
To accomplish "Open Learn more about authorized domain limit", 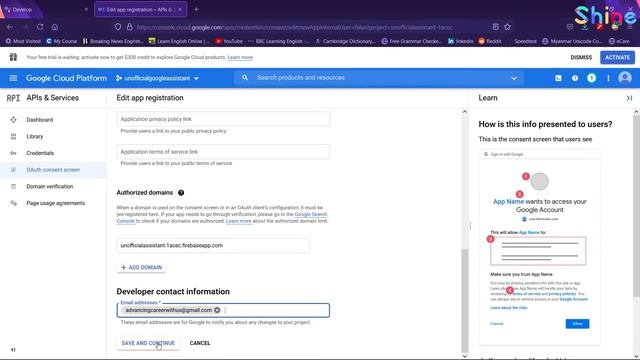I will click(239, 221).
